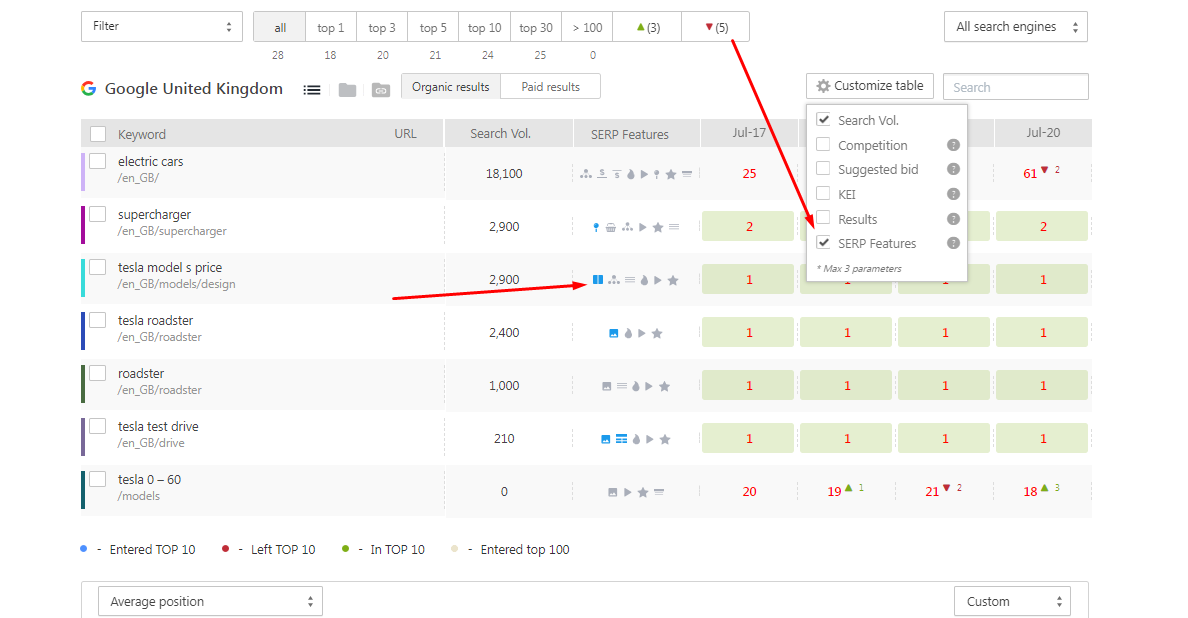The height and width of the screenshot is (618, 1188).
Task: Click the keyword Search input field
Action: click(1016, 87)
